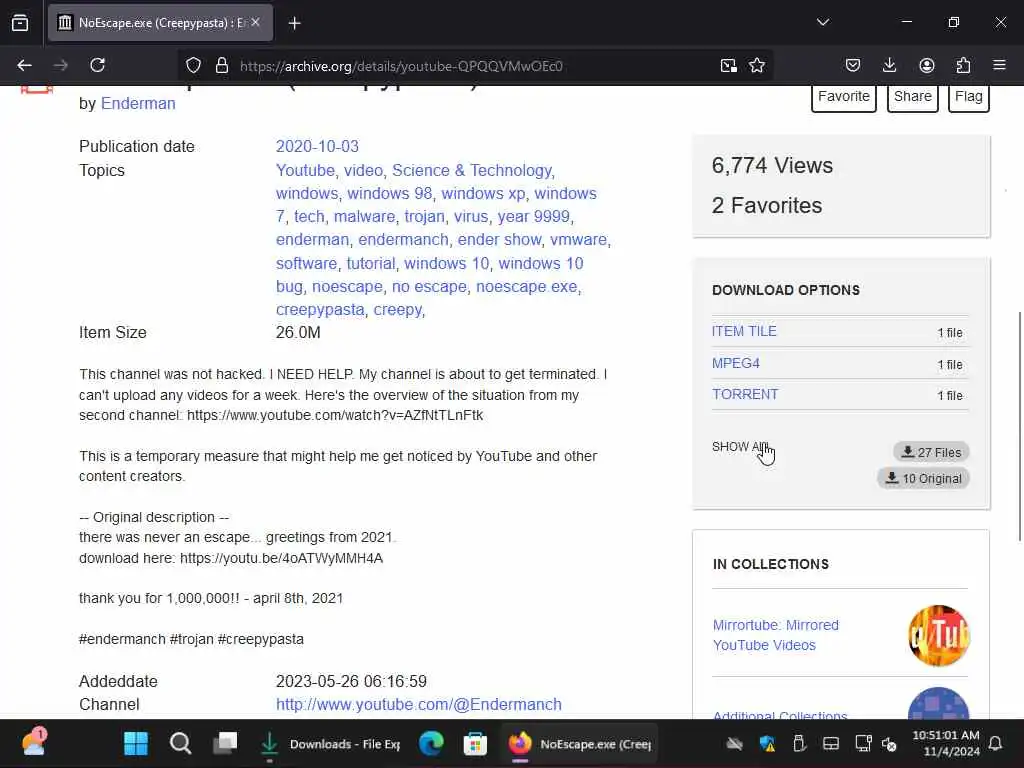Click the picture-in-picture icon in address bar
Image resolution: width=1024 pixels, height=768 pixels.
728,65
